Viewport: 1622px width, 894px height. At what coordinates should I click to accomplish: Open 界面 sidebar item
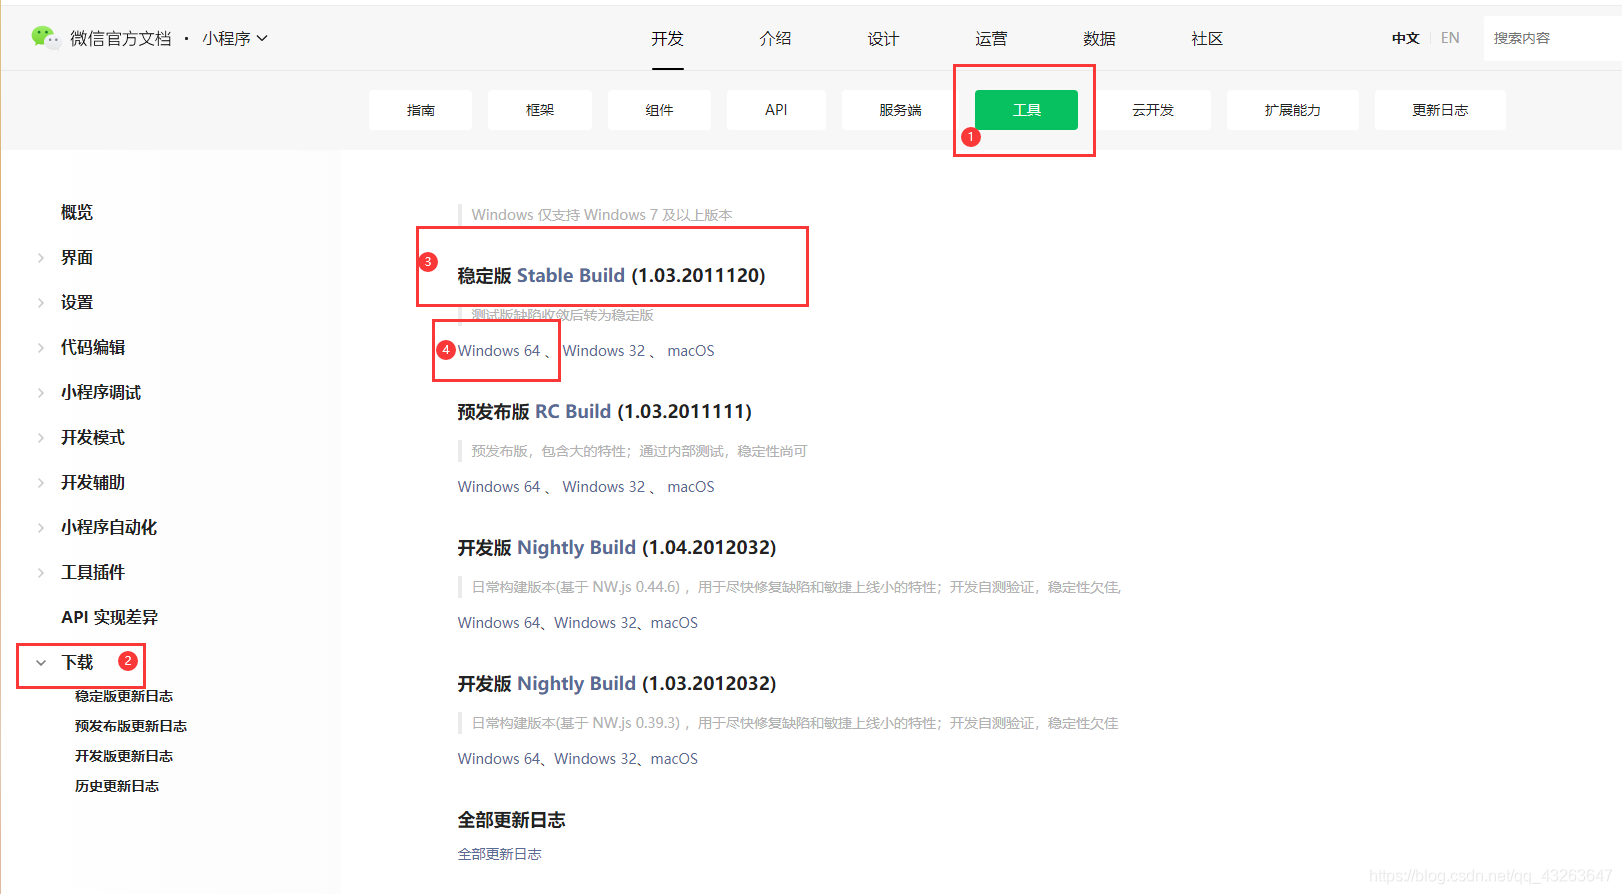(x=77, y=257)
